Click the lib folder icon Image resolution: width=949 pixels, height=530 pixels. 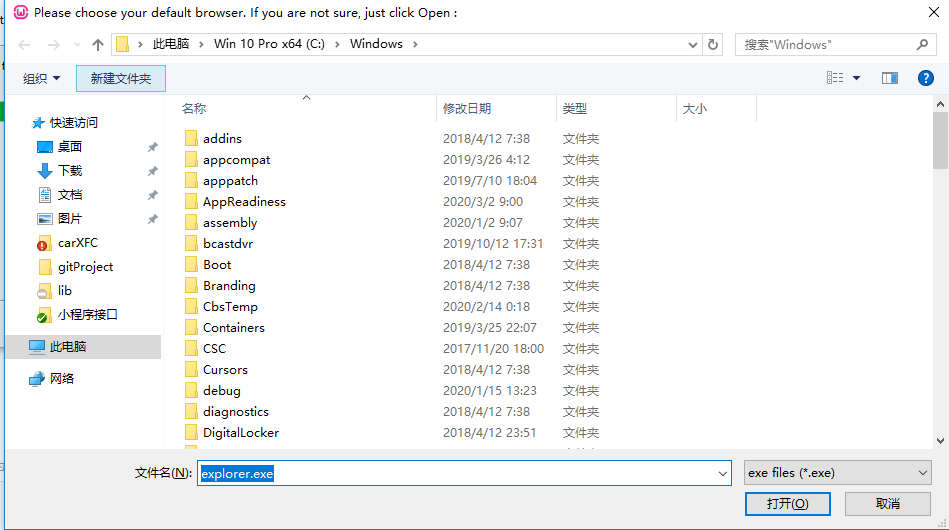point(44,291)
